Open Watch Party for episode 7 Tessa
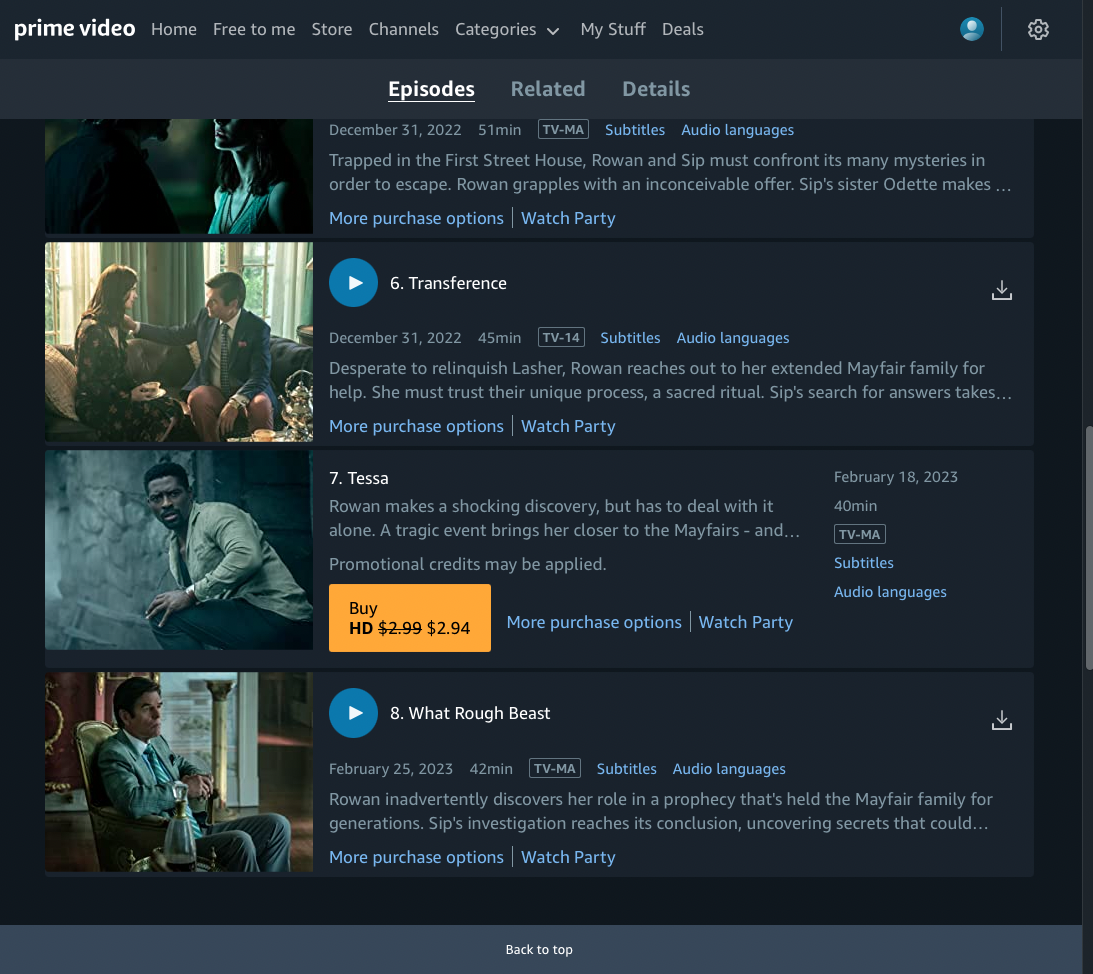 [x=745, y=622]
